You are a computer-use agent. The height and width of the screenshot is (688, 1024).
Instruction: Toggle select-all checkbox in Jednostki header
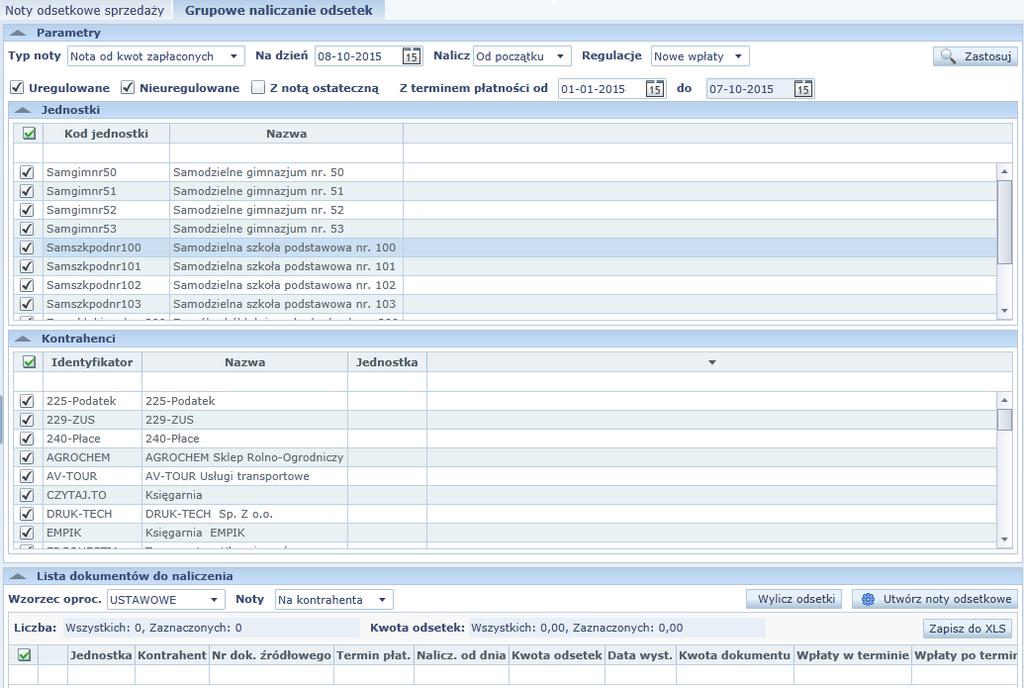click(29, 133)
